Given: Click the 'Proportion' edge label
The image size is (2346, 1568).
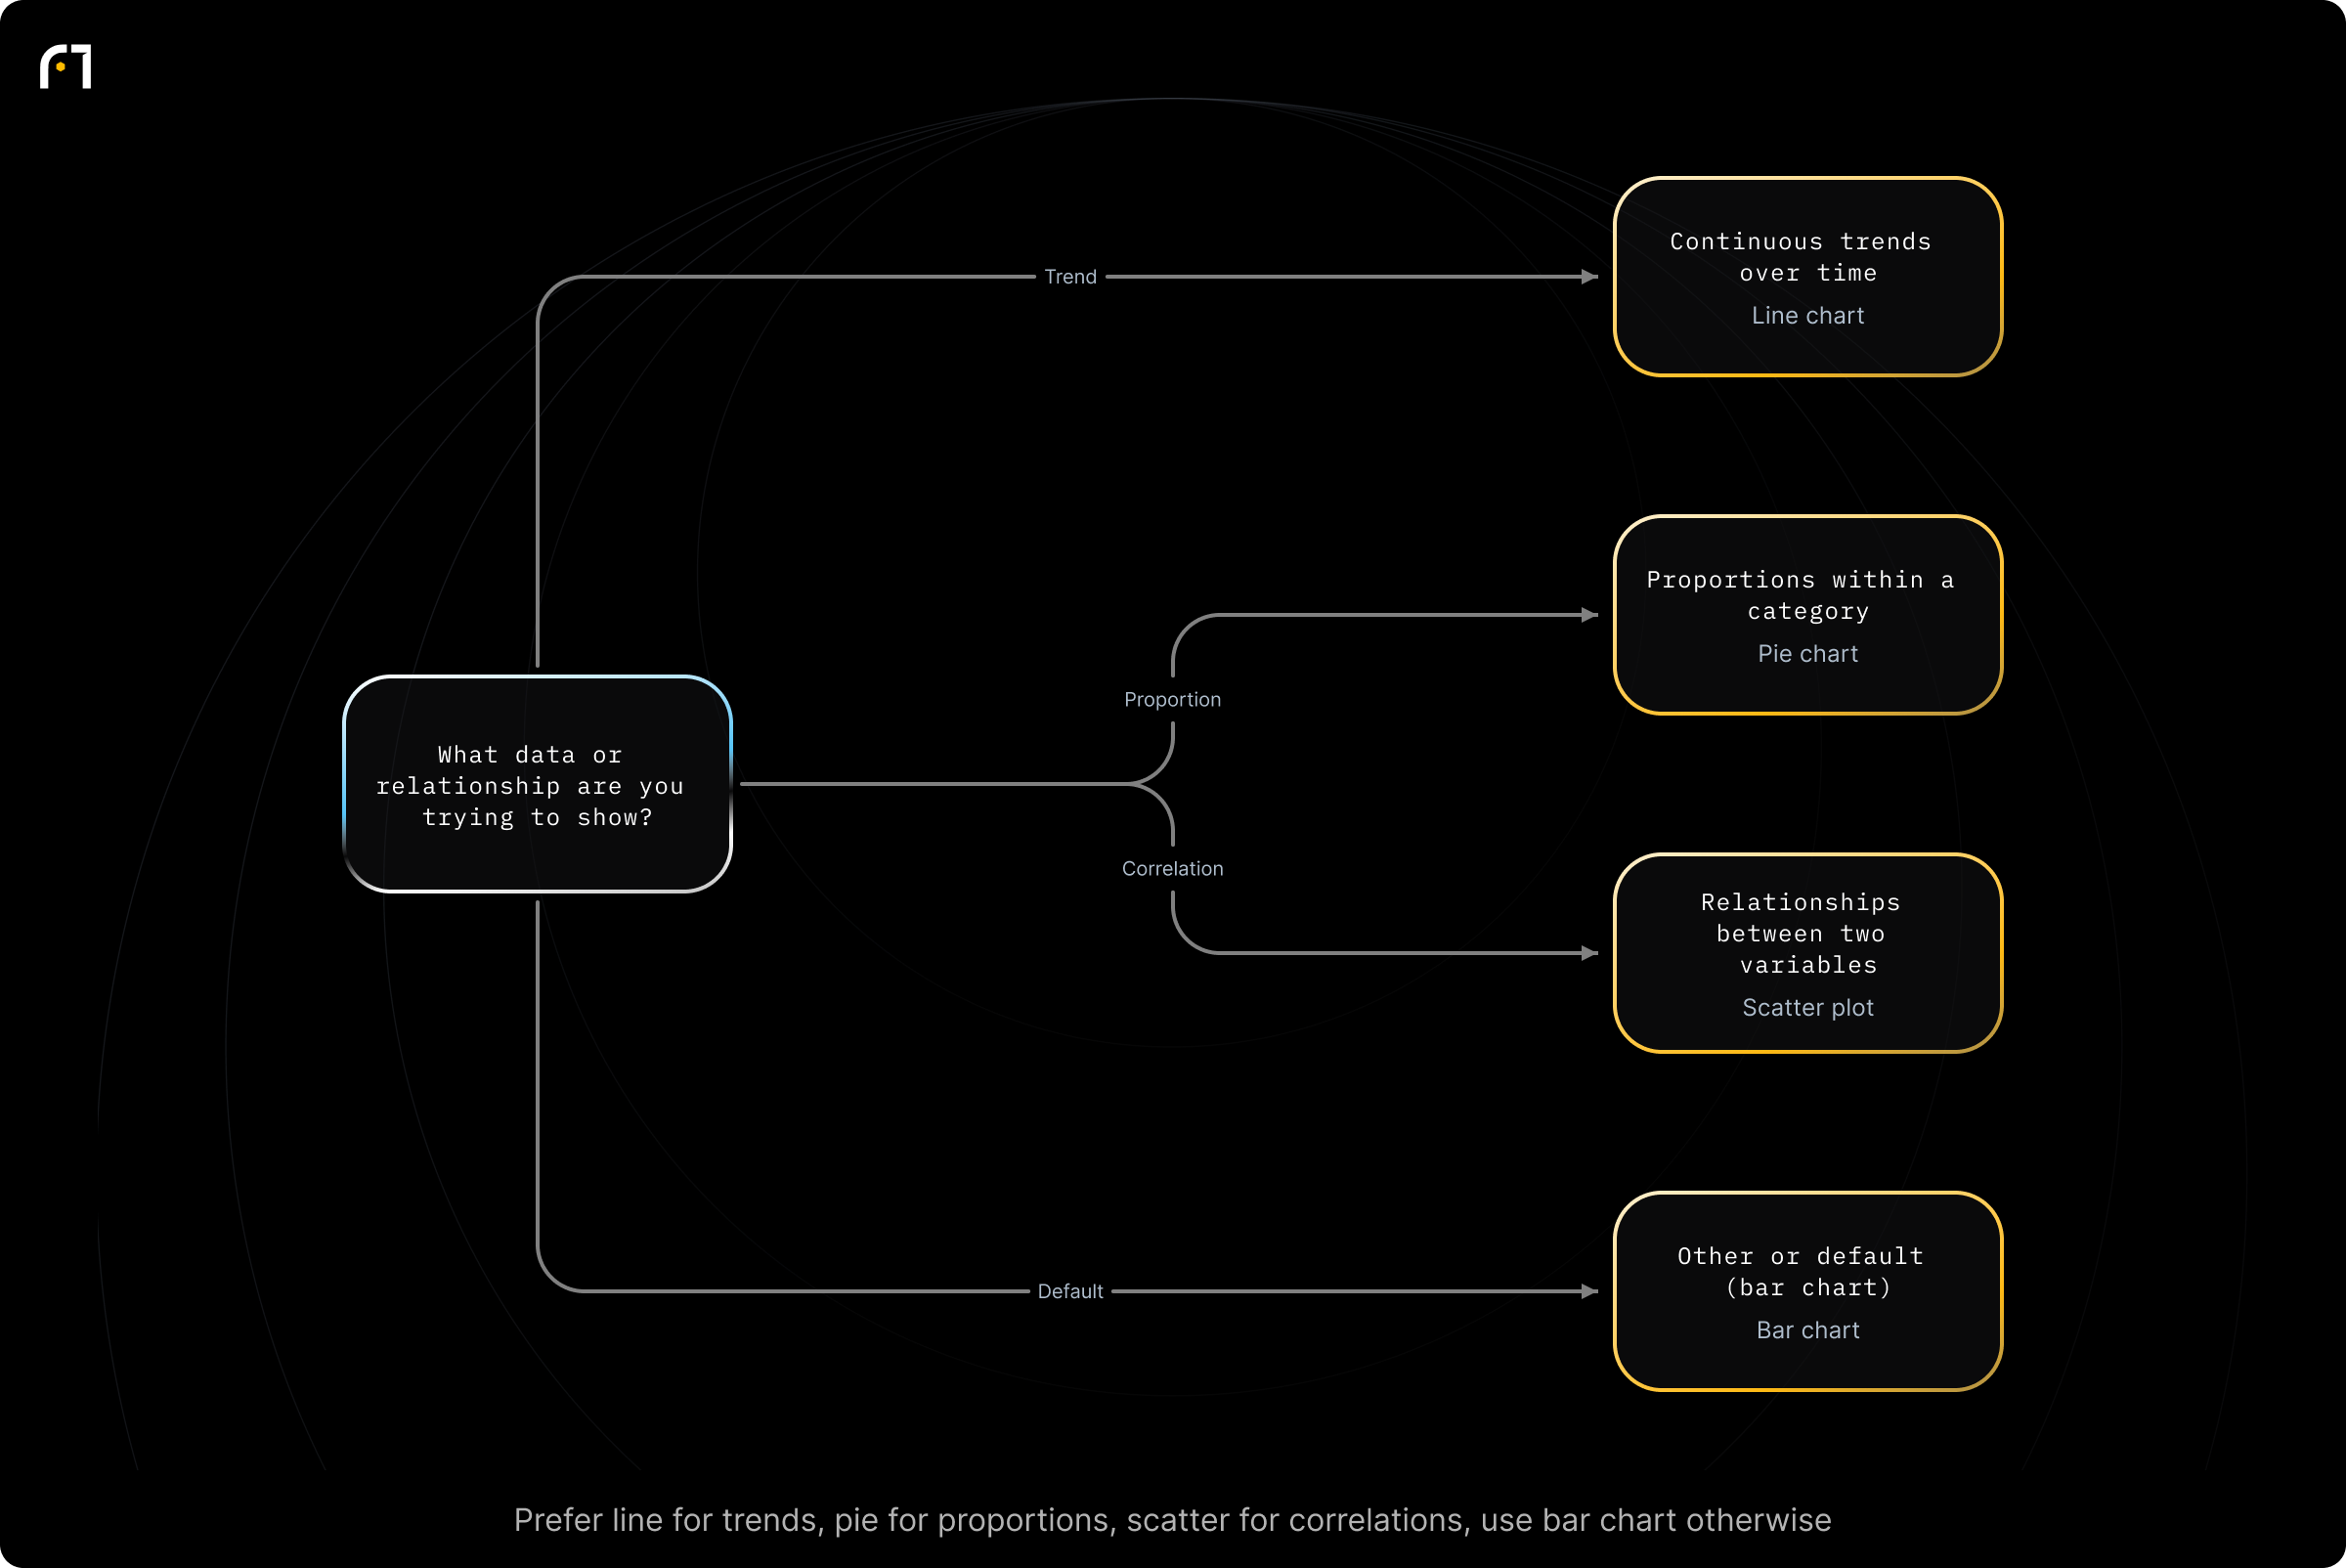Looking at the screenshot, I should tap(1172, 700).
